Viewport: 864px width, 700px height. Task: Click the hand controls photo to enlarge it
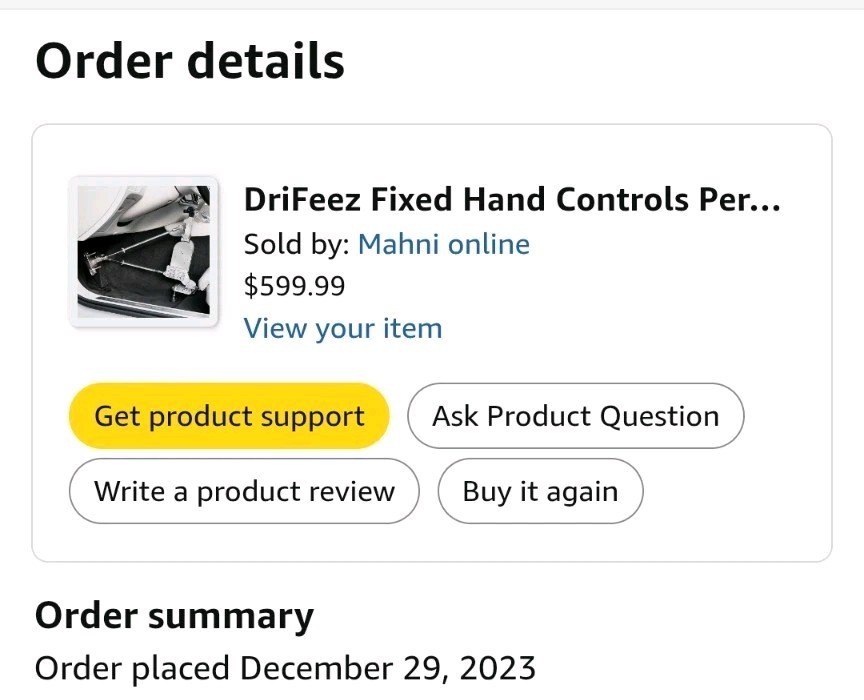144,251
